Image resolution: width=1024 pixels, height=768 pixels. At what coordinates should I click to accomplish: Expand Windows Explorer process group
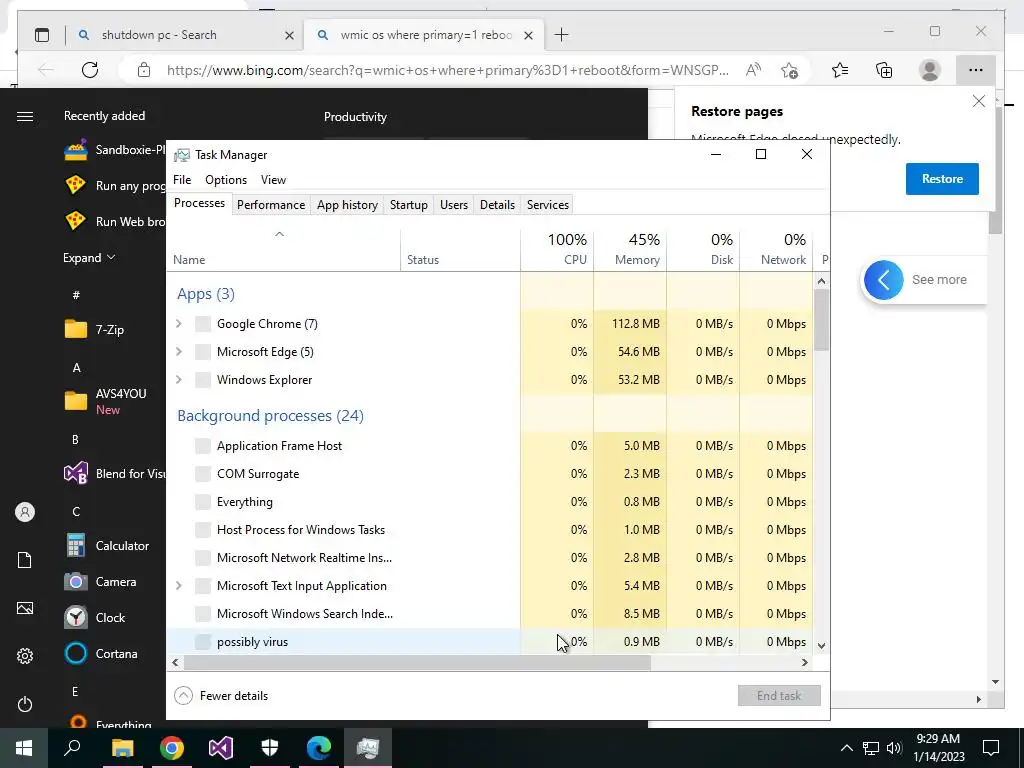point(179,380)
